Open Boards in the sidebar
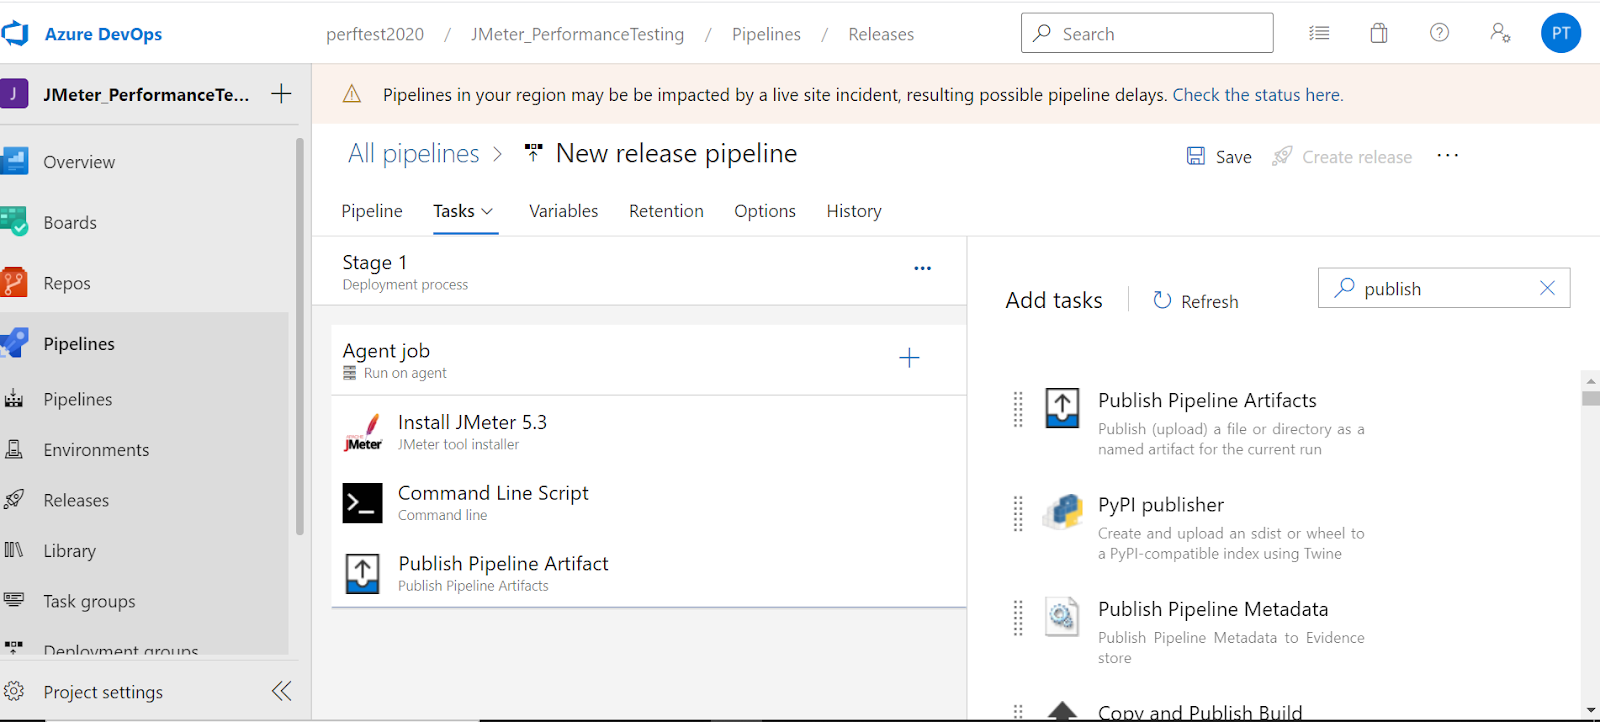Image resolution: width=1600 pixels, height=722 pixels. [x=70, y=223]
